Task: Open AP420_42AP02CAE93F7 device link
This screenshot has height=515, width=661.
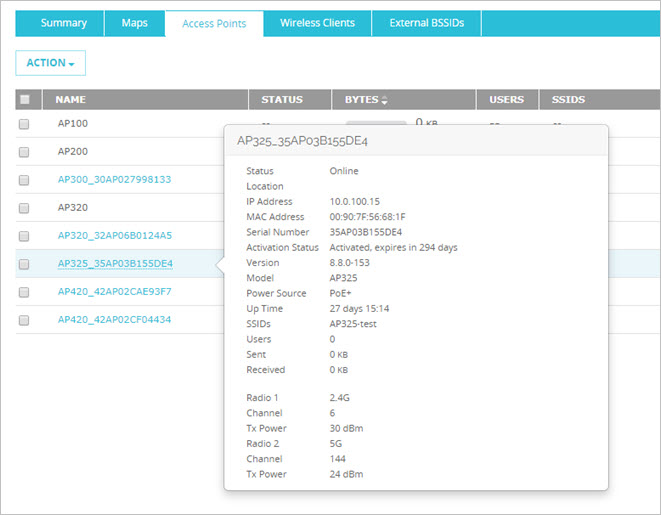Action: click(x=114, y=292)
